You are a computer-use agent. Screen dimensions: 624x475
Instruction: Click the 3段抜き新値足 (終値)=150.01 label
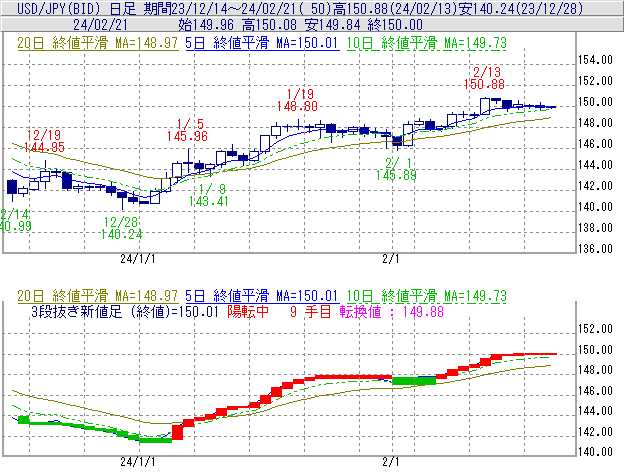click(x=125, y=311)
